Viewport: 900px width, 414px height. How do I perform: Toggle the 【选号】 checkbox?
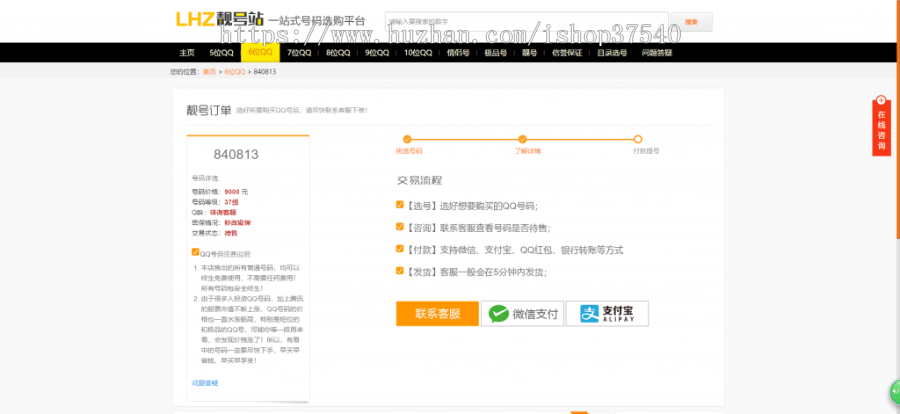coord(401,205)
